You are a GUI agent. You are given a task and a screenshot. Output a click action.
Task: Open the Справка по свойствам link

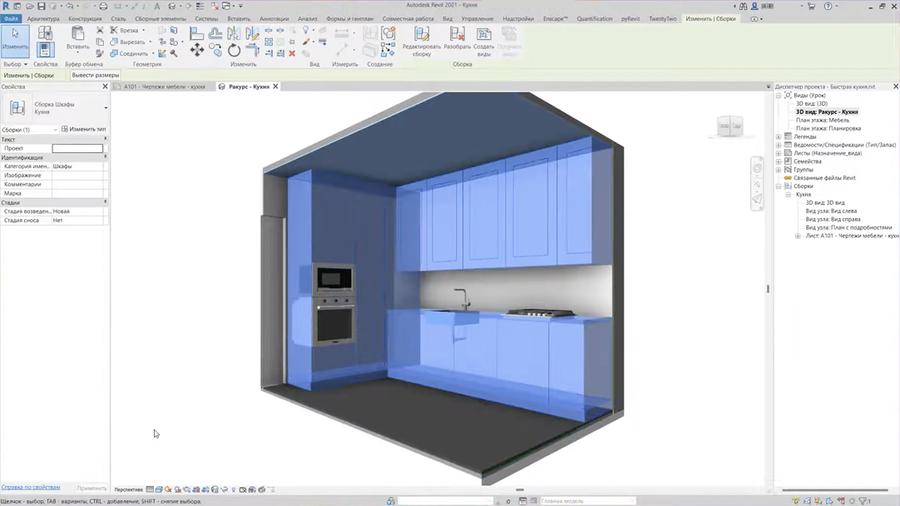click(30, 487)
